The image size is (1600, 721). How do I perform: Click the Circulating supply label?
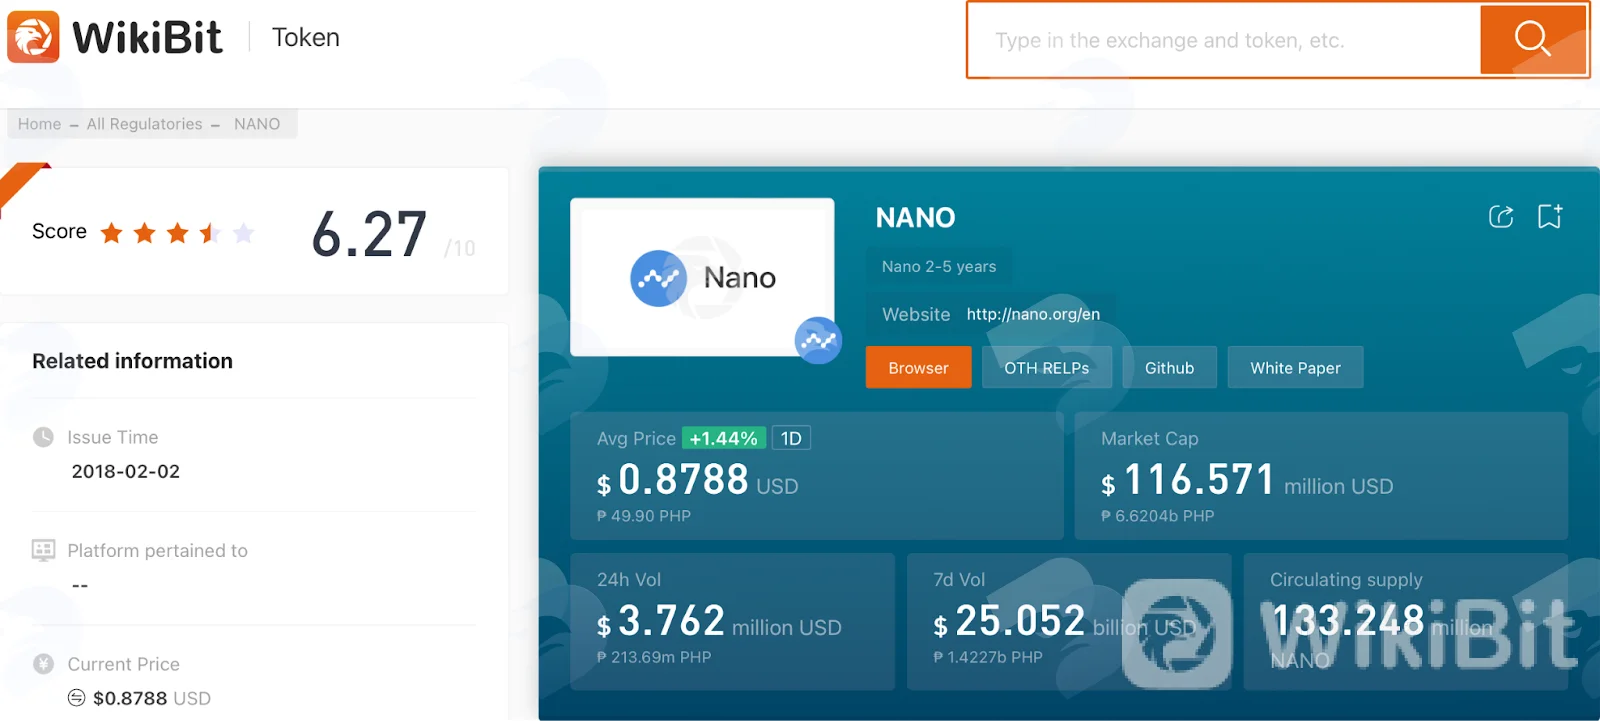(x=1346, y=580)
